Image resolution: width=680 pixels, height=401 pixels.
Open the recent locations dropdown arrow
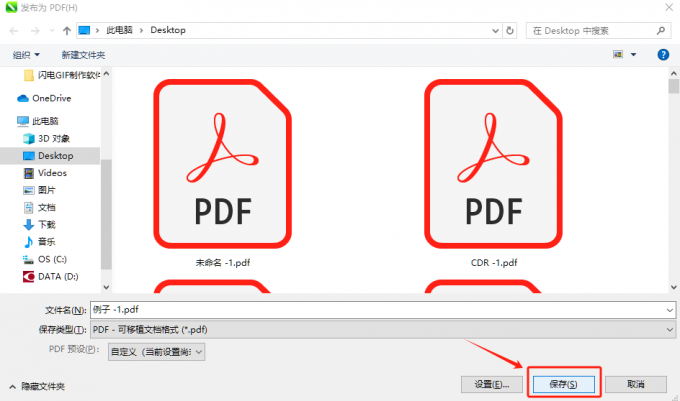[52, 31]
